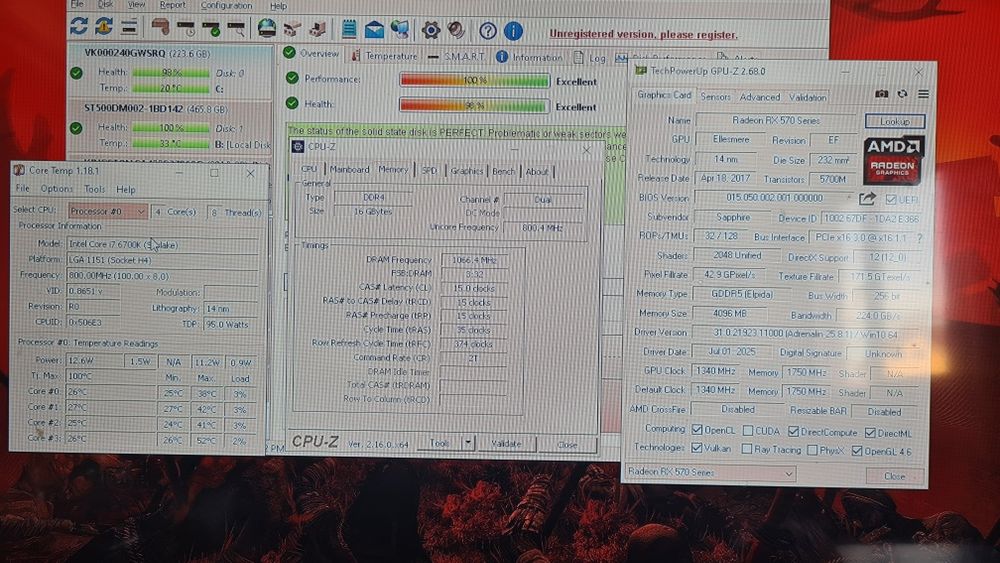Screen dimensions: 1000x563
Task: Switch to the Advanced tab in GPU-Z
Action: coord(760,98)
